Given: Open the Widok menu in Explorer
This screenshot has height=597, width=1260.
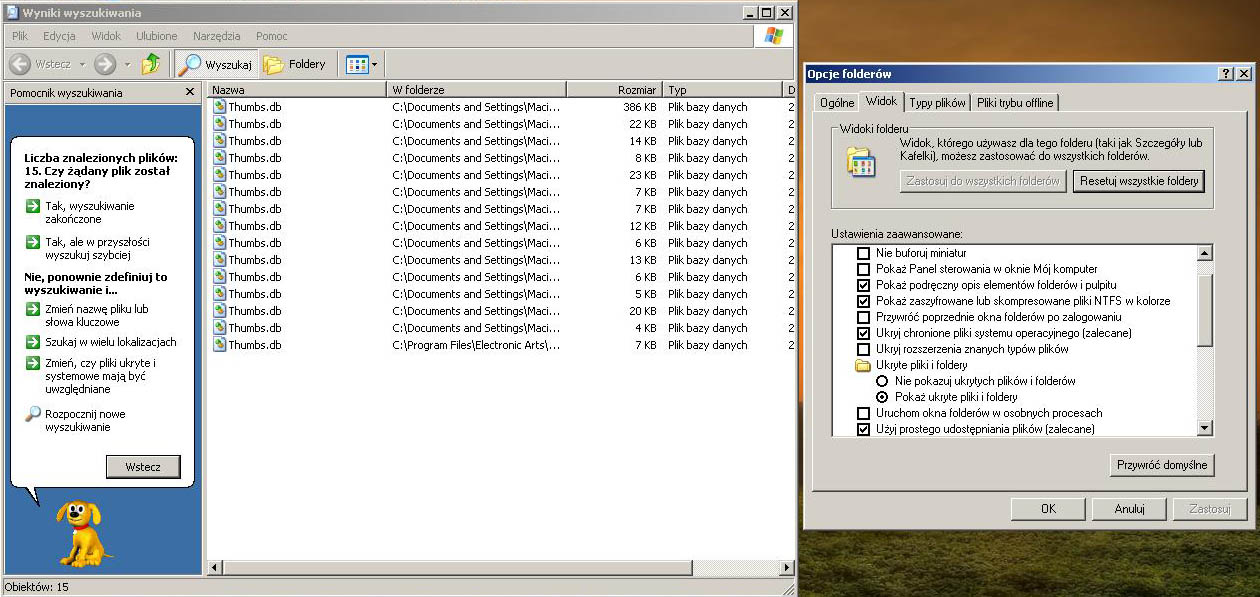Looking at the screenshot, I should tap(106, 36).
